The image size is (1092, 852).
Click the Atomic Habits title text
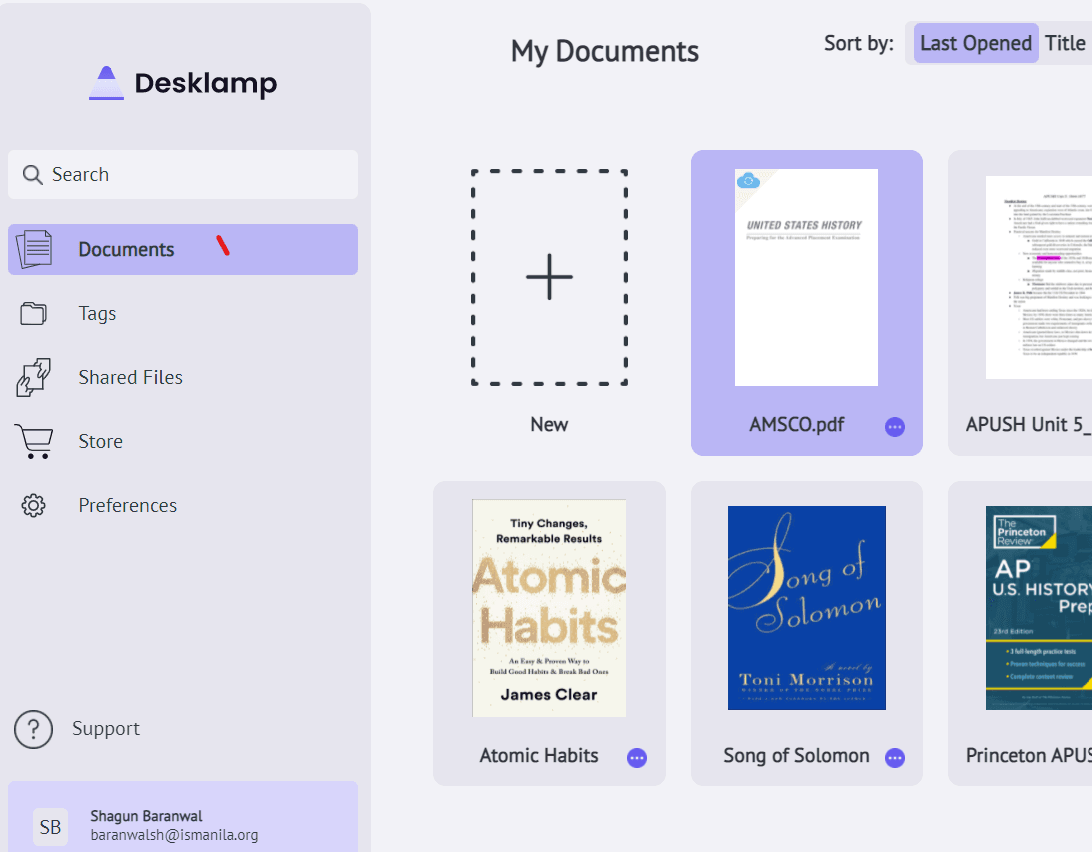coord(539,756)
